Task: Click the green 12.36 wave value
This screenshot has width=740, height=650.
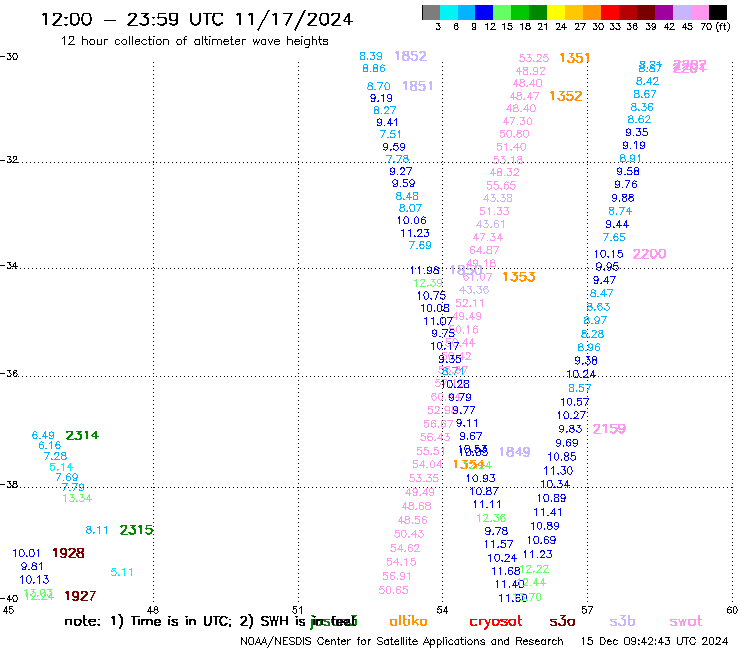Action: (x=491, y=518)
